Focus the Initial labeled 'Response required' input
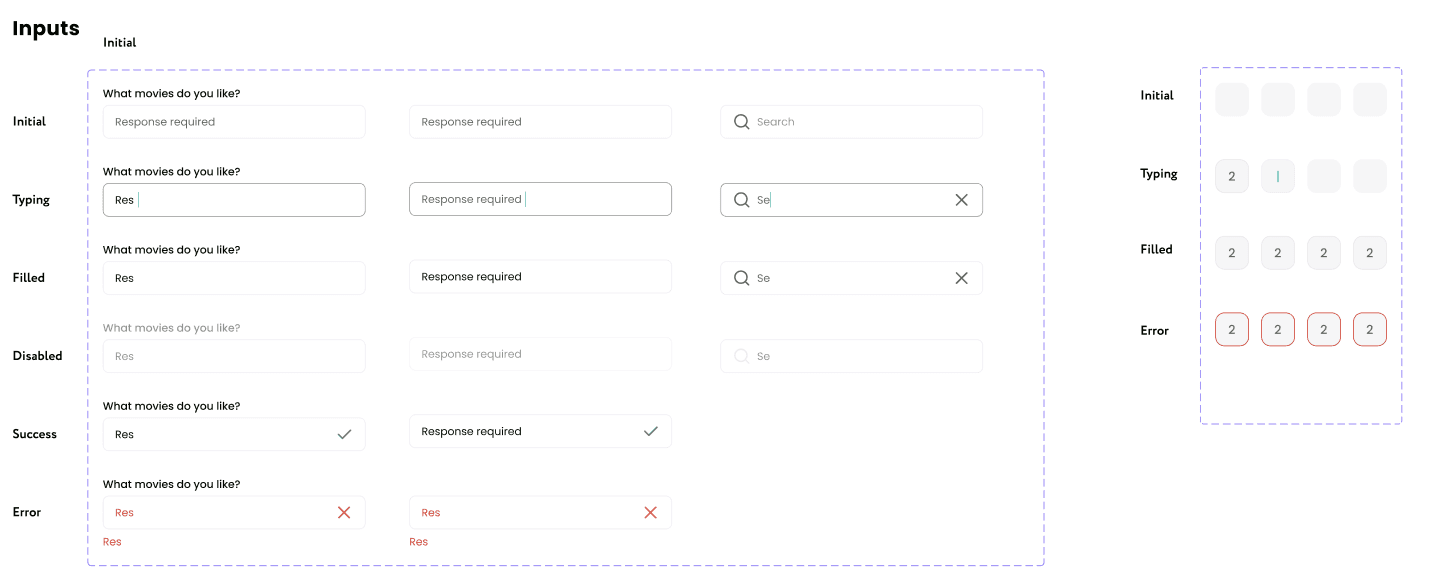 pyautogui.click(x=234, y=122)
